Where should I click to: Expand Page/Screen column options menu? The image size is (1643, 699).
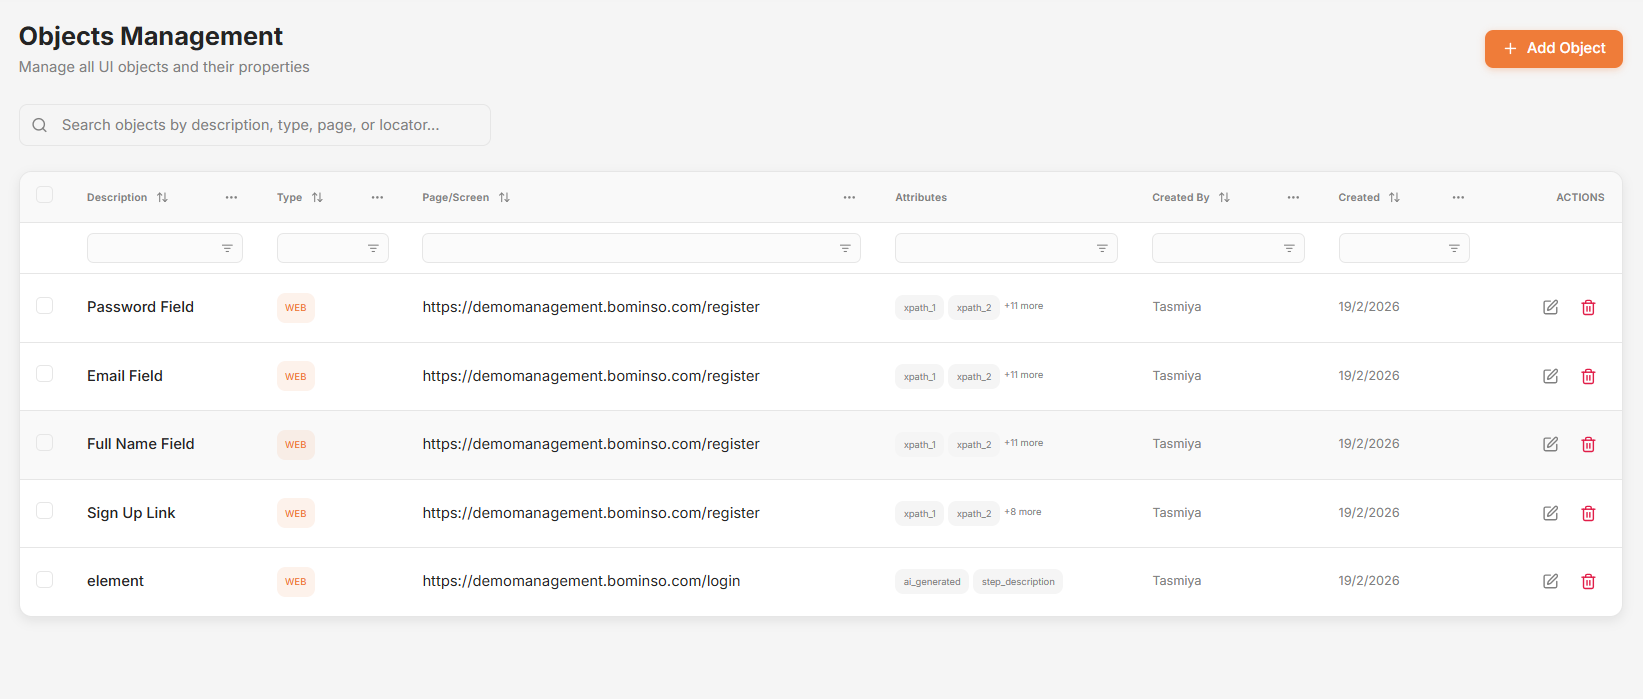tap(849, 198)
